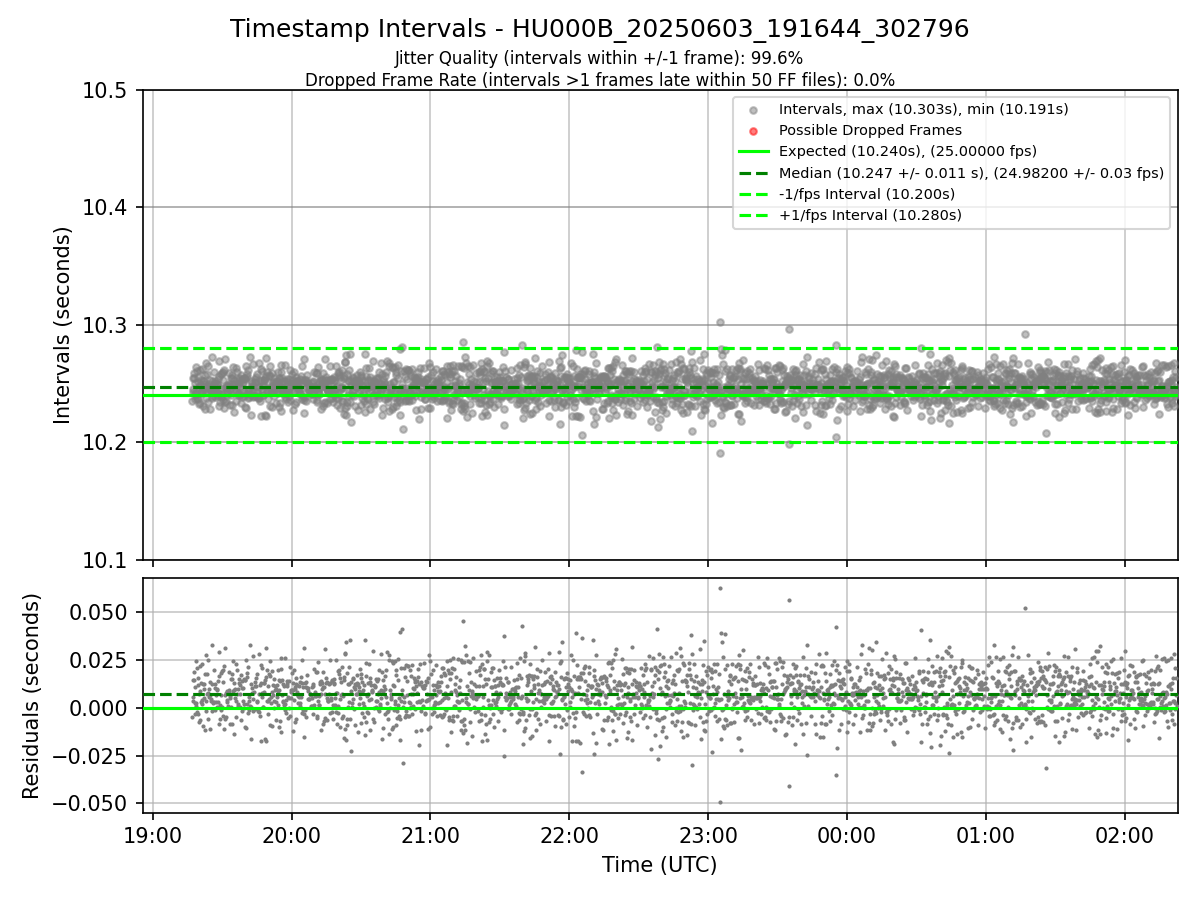
Task: Click the plot title Timestamp Intervals
Action: coord(599,29)
